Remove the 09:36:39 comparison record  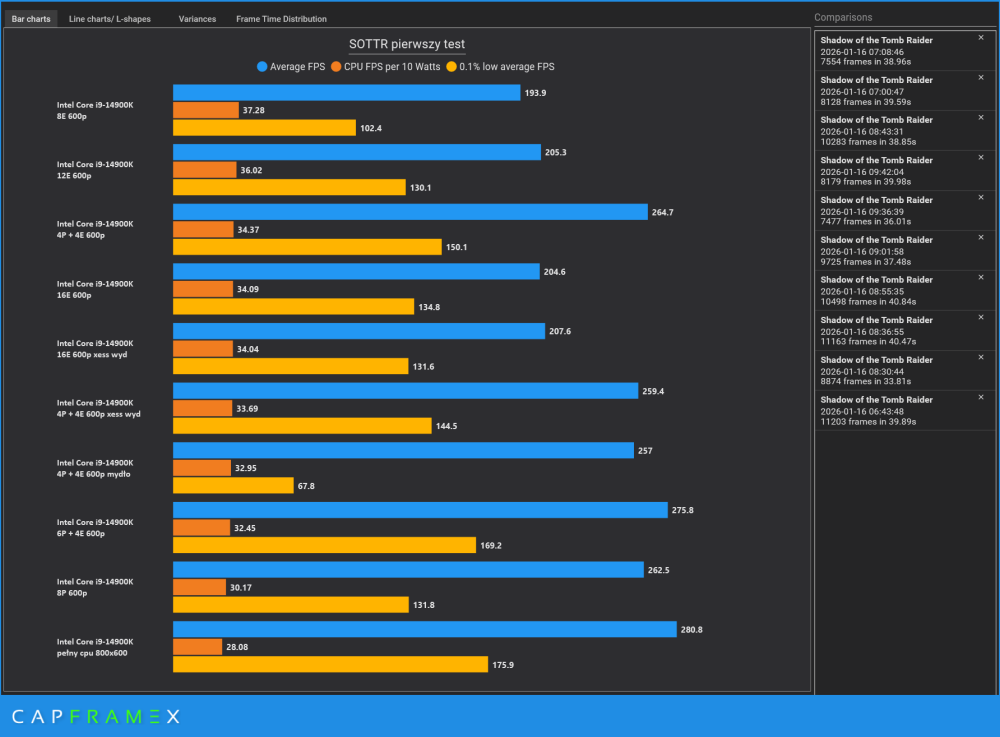(x=981, y=198)
